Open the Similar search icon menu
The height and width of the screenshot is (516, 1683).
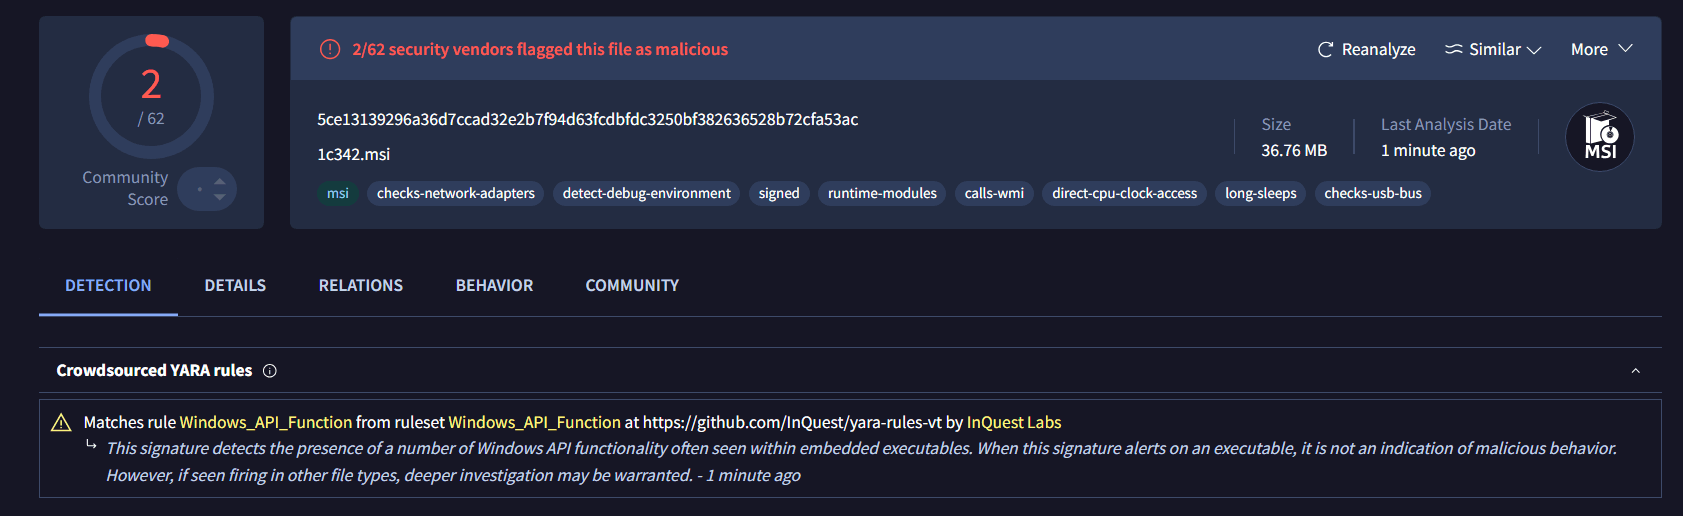pyautogui.click(x=1454, y=49)
